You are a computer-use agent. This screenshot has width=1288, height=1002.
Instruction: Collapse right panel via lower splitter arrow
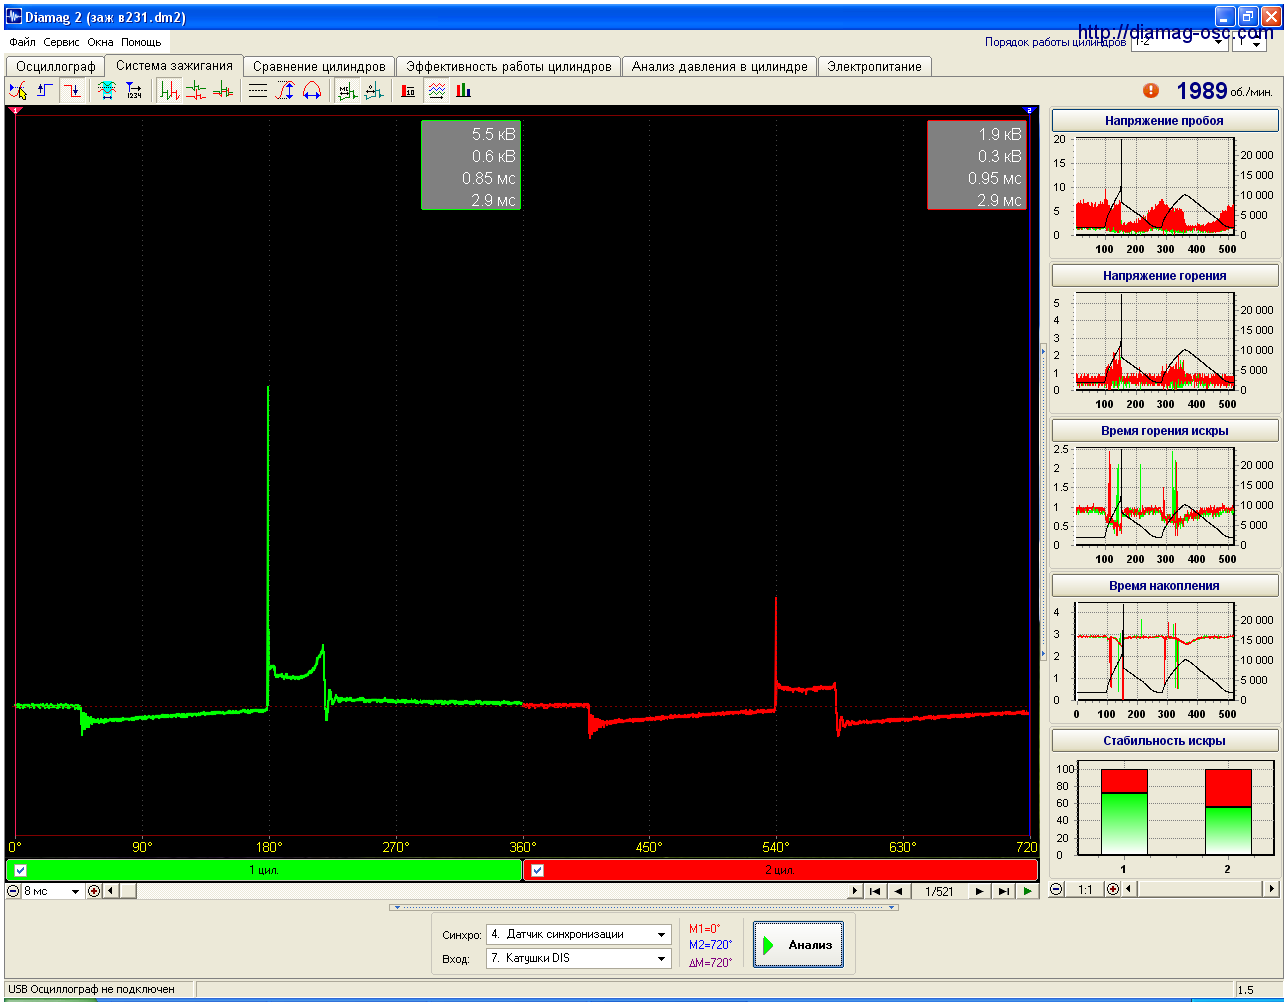coord(1043,654)
